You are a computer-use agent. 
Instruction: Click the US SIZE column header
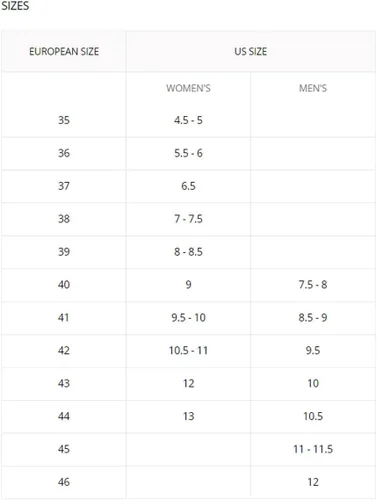point(251,52)
